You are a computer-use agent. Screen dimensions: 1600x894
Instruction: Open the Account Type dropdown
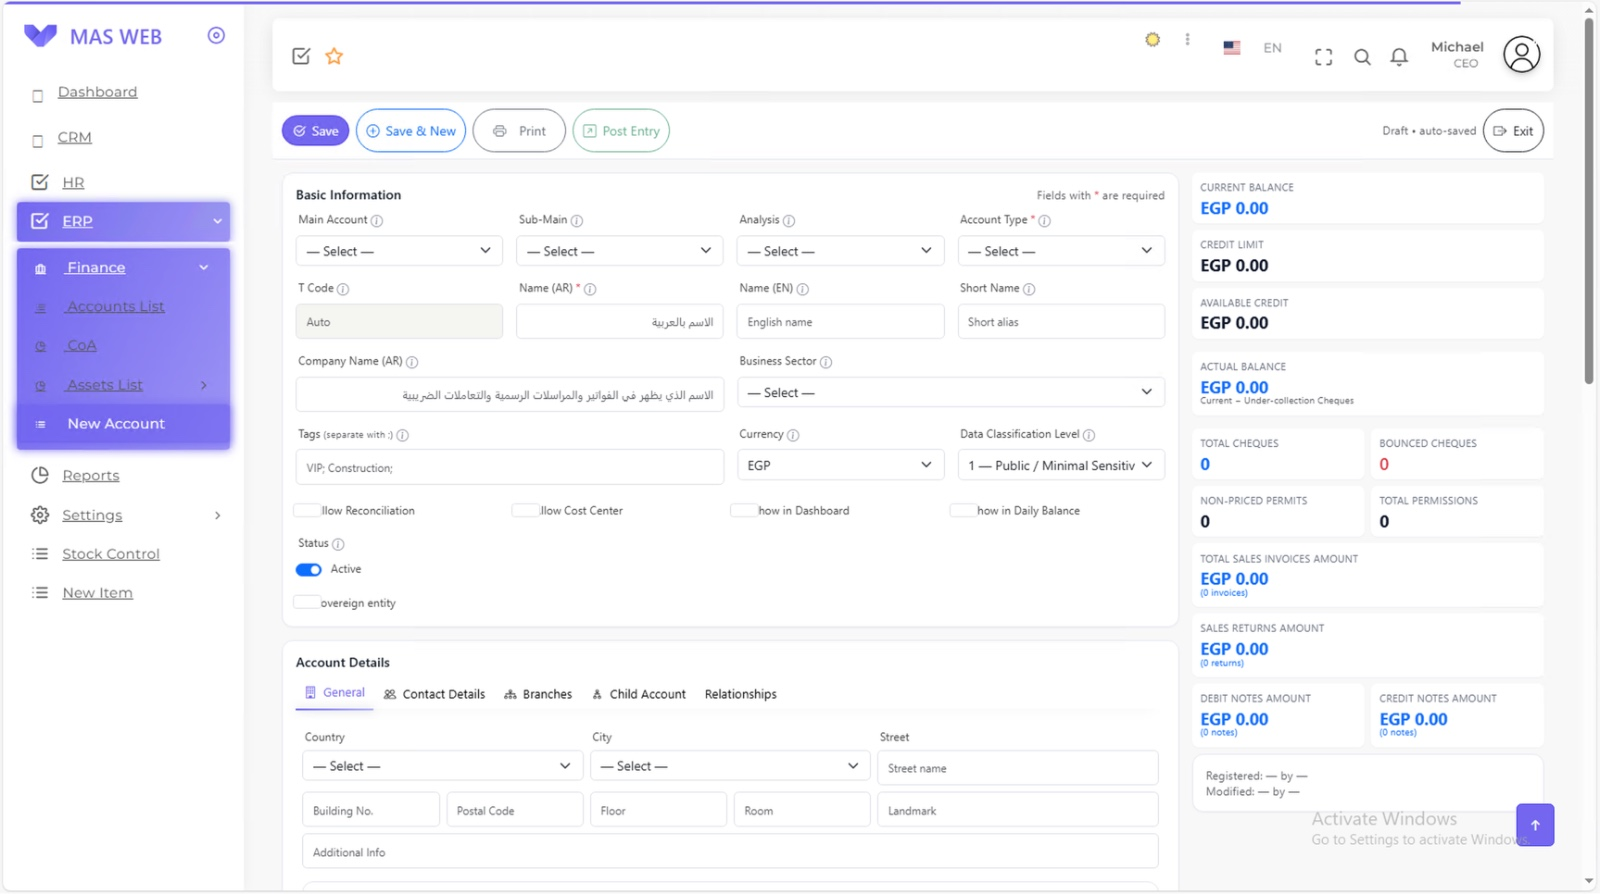1060,251
